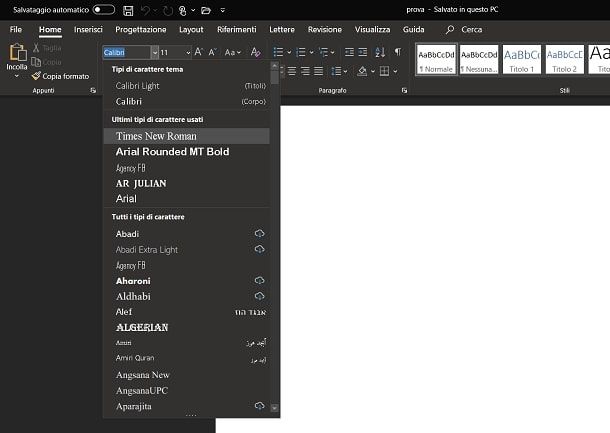Screen dimensions: 610x433
Task: Select Calibri Light (Titoli) theme font
Action: point(186,86)
